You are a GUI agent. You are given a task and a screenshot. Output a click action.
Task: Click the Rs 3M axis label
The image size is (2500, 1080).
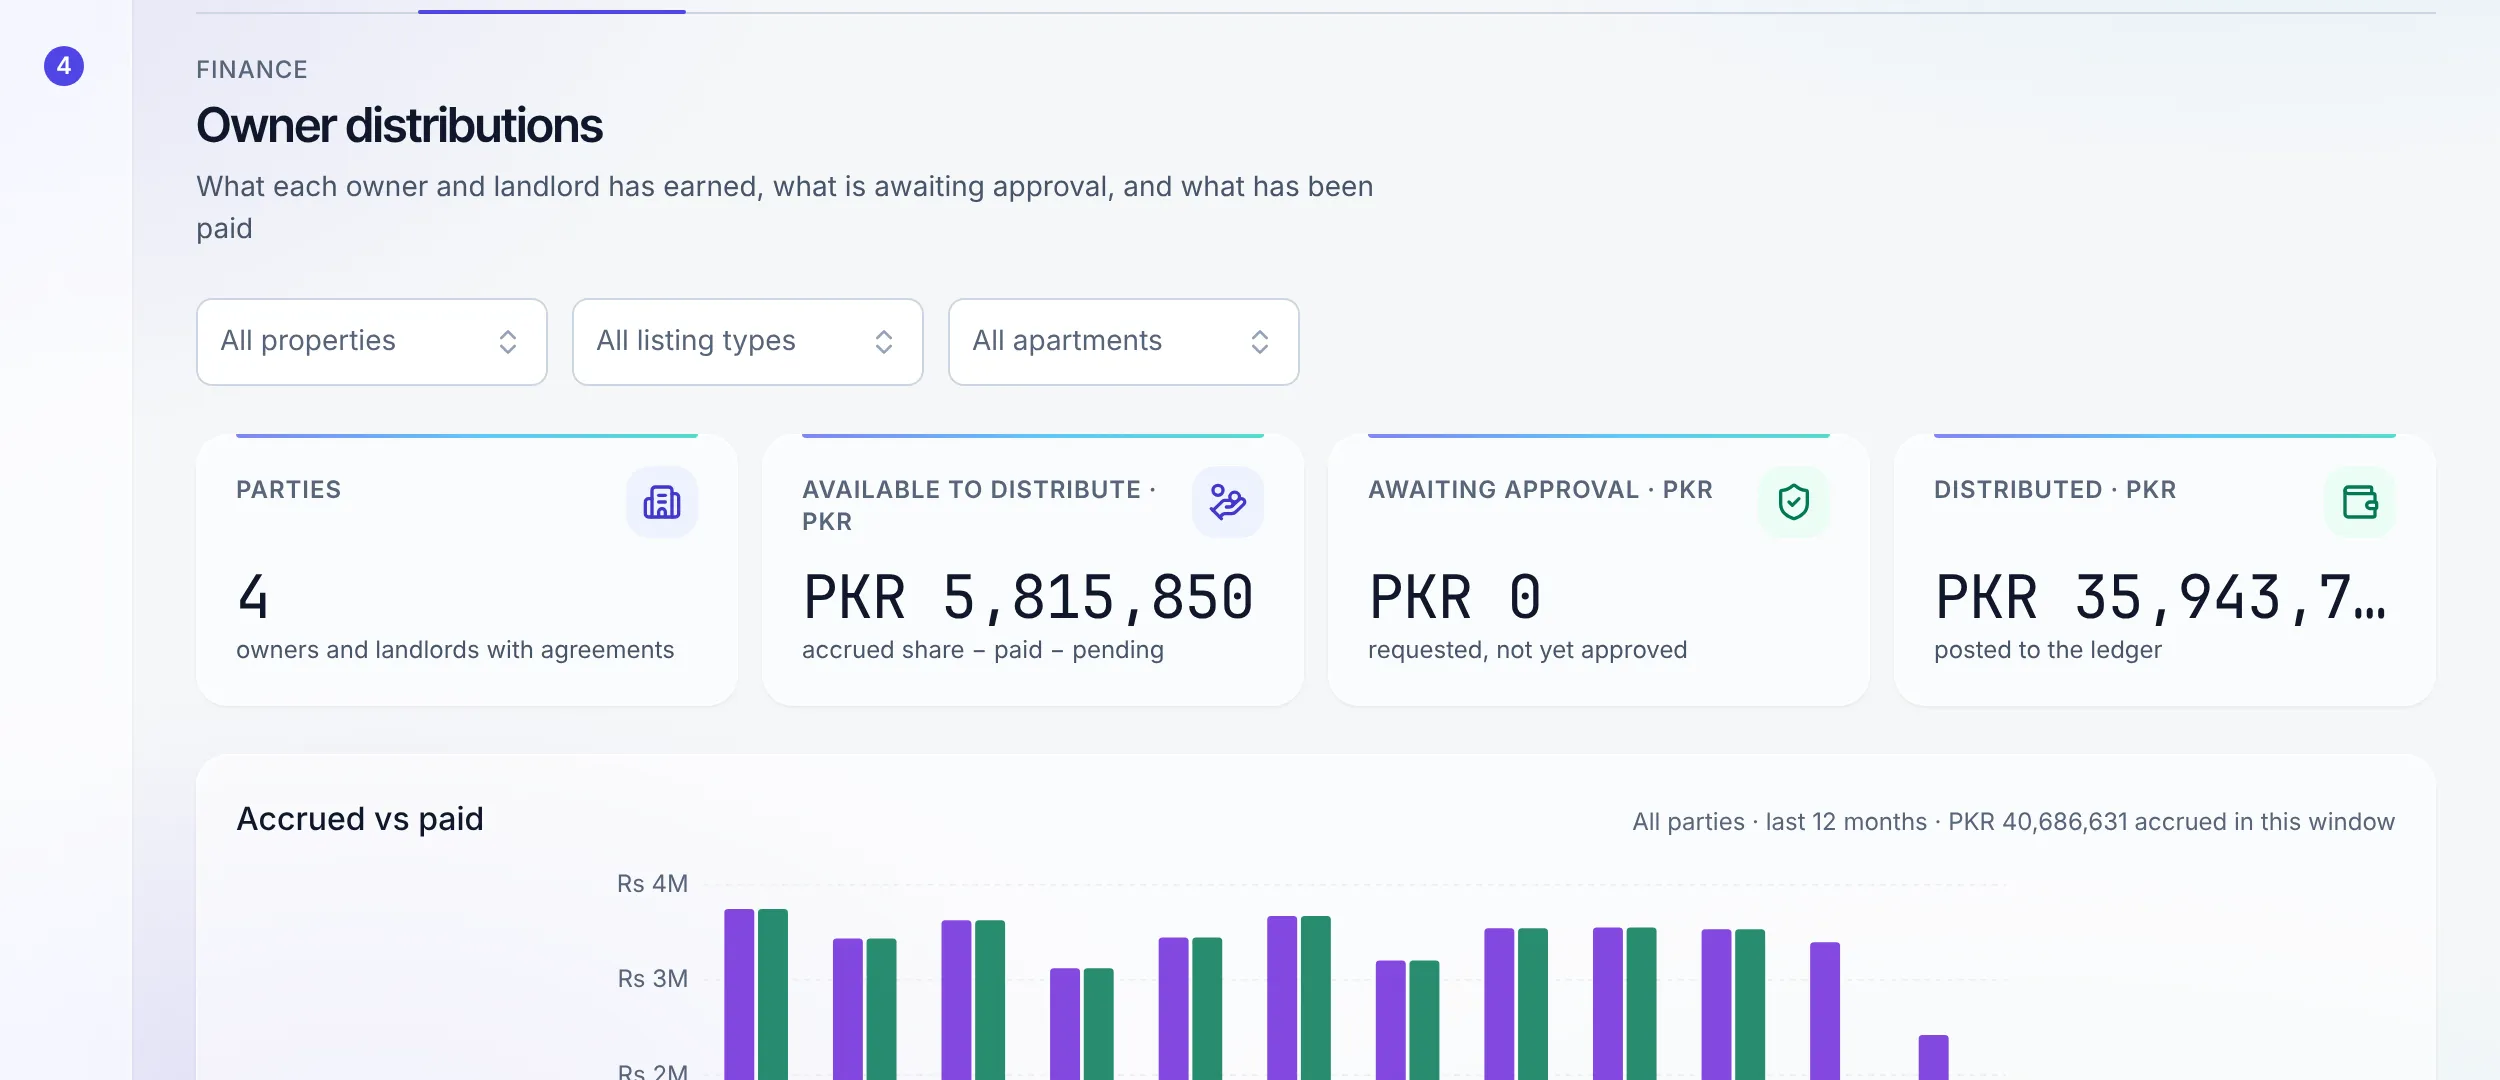tap(652, 979)
